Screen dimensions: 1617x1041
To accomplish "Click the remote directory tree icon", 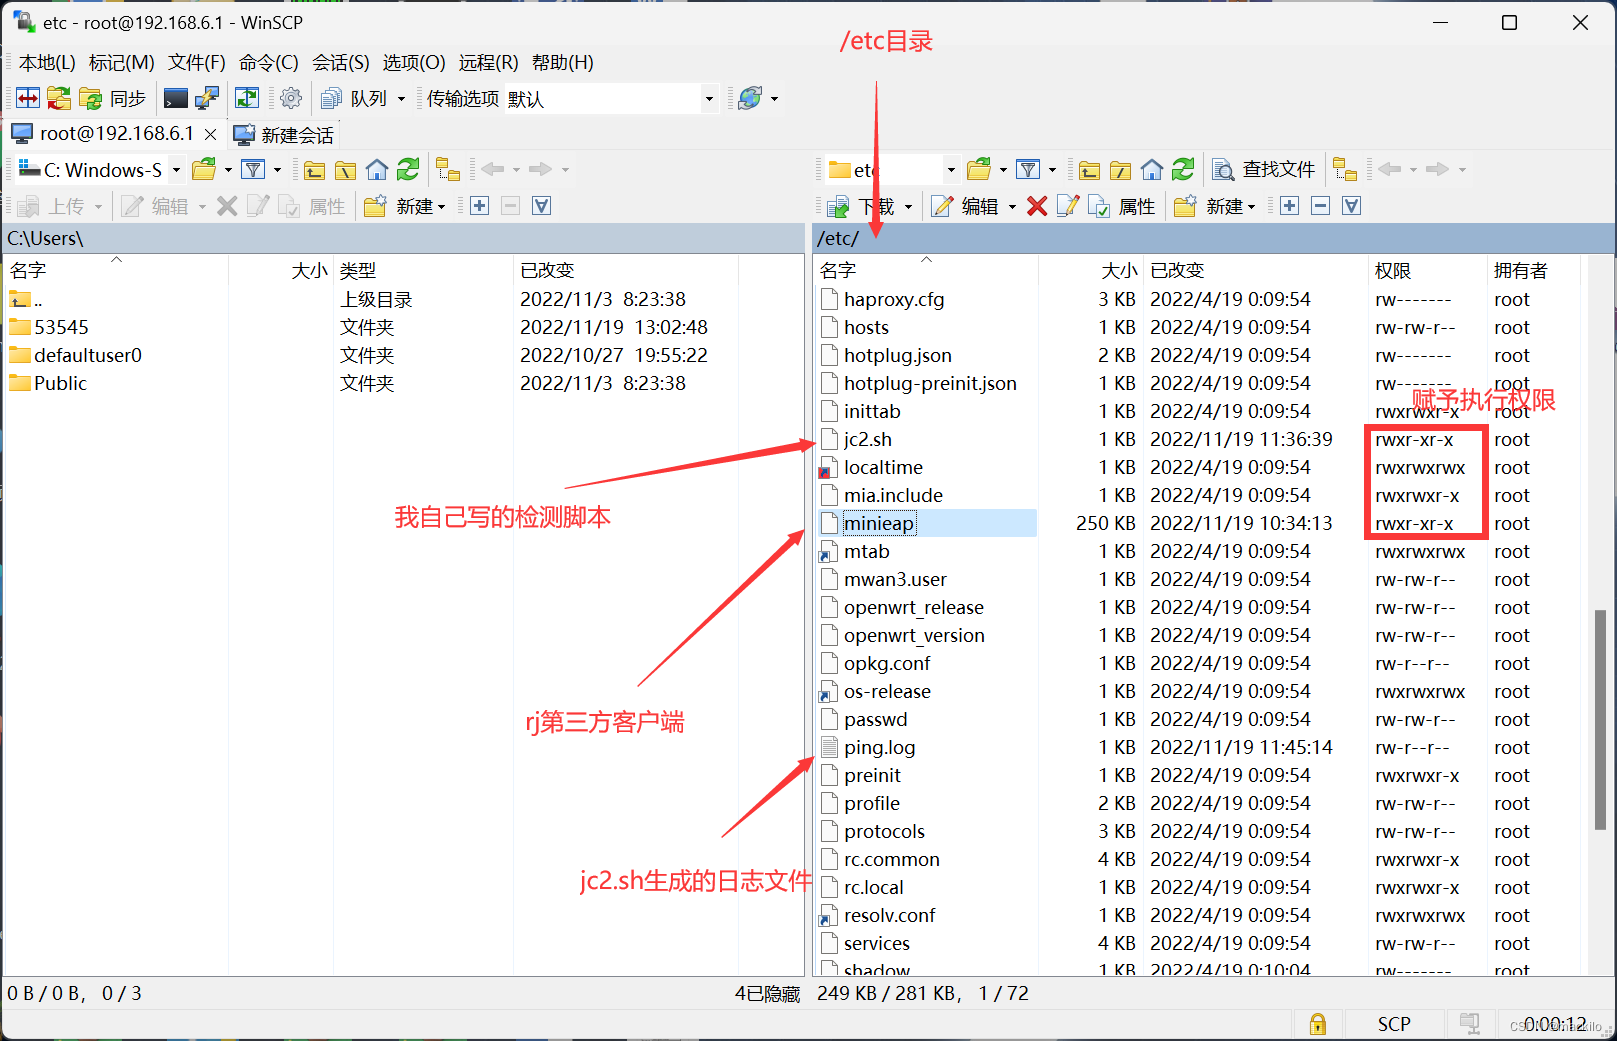I will coord(1345,169).
